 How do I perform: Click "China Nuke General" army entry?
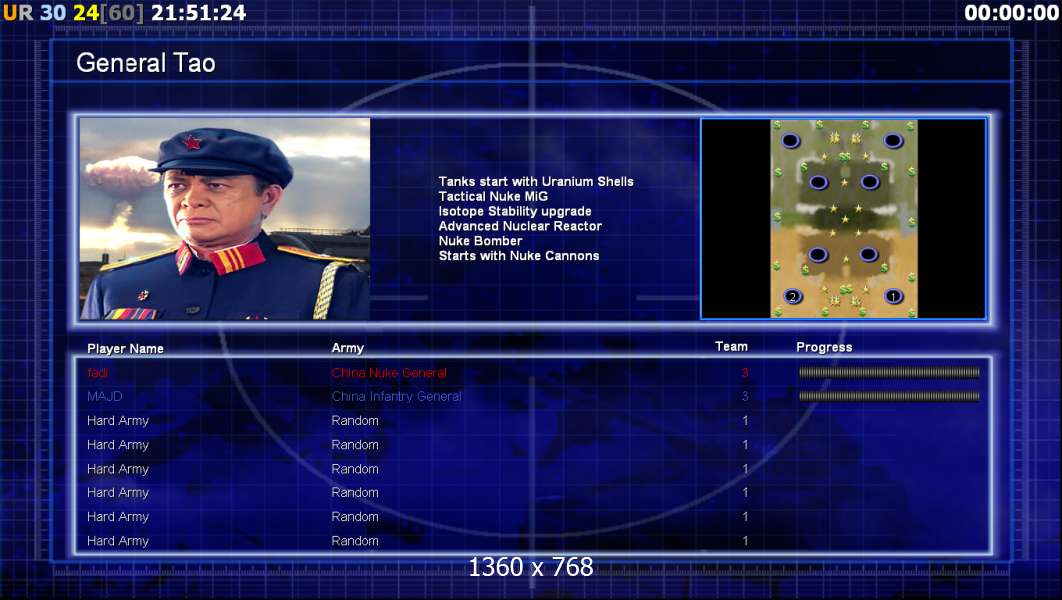tap(389, 372)
